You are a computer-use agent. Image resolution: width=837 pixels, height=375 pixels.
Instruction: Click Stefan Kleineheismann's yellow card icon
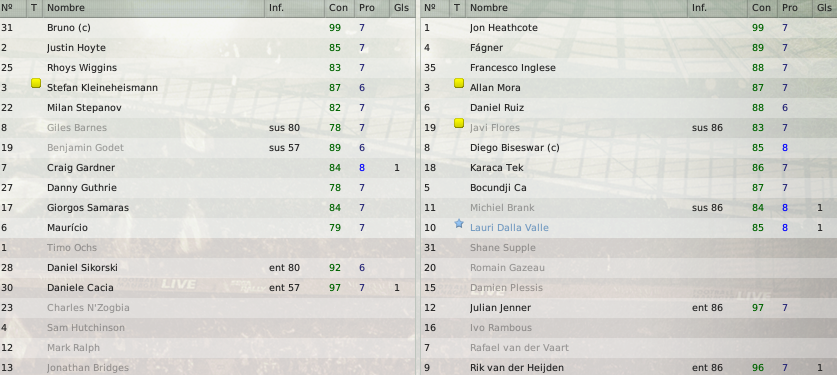(36, 83)
